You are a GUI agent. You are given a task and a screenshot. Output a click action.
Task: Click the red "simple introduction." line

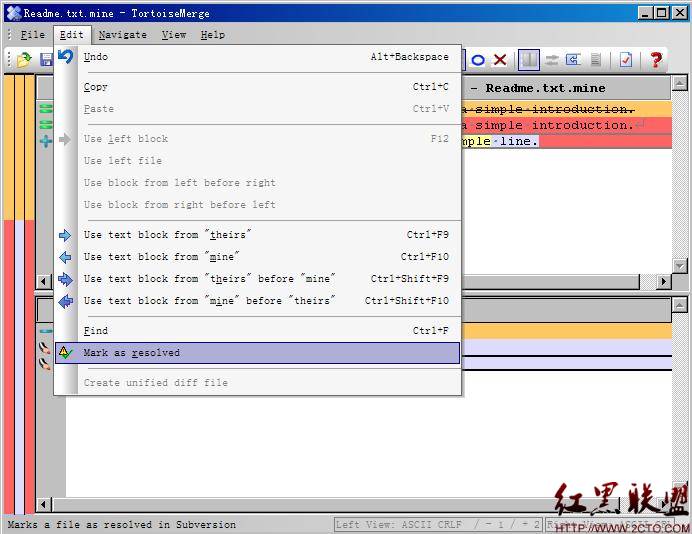coord(567,125)
